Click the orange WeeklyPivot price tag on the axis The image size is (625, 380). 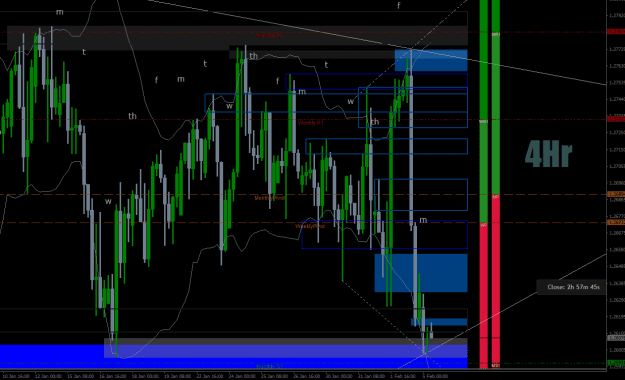coord(616,222)
